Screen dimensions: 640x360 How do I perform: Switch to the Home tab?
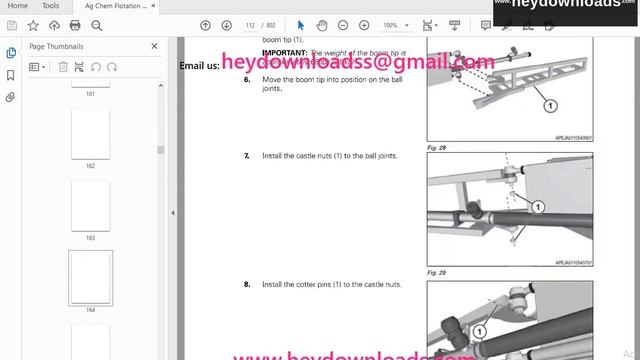pyautogui.click(x=18, y=6)
